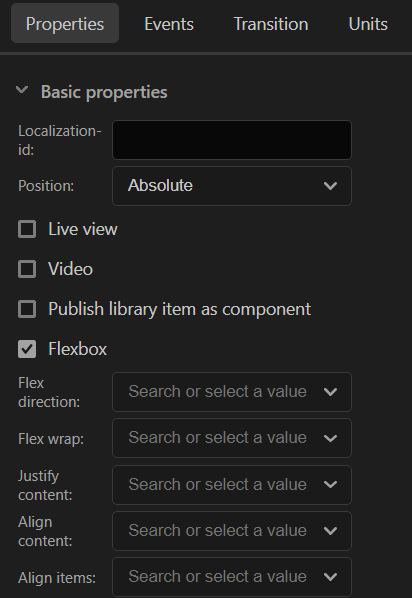Uncheck the Flexbox checkbox
The height and width of the screenshot is (598, 412).
(x=27, y=349)
